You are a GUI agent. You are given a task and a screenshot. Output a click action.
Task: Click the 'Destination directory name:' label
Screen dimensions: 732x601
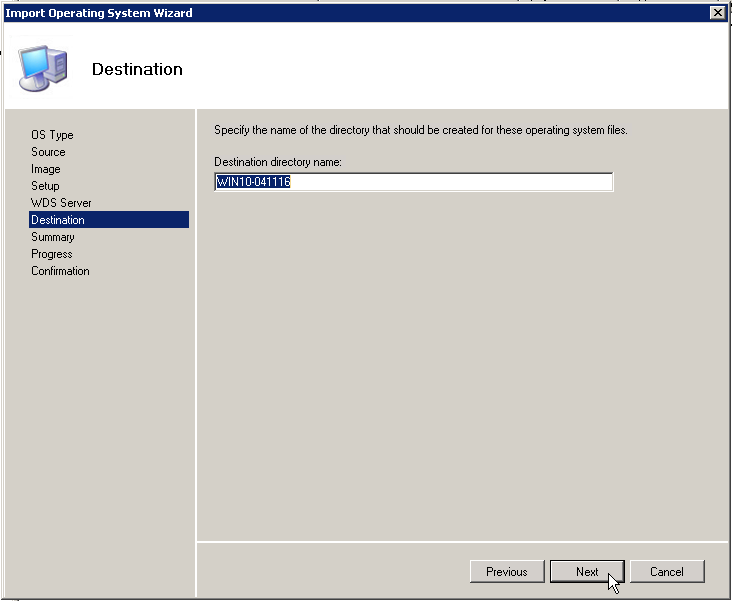pyautogui.click(x=279, y=162)
